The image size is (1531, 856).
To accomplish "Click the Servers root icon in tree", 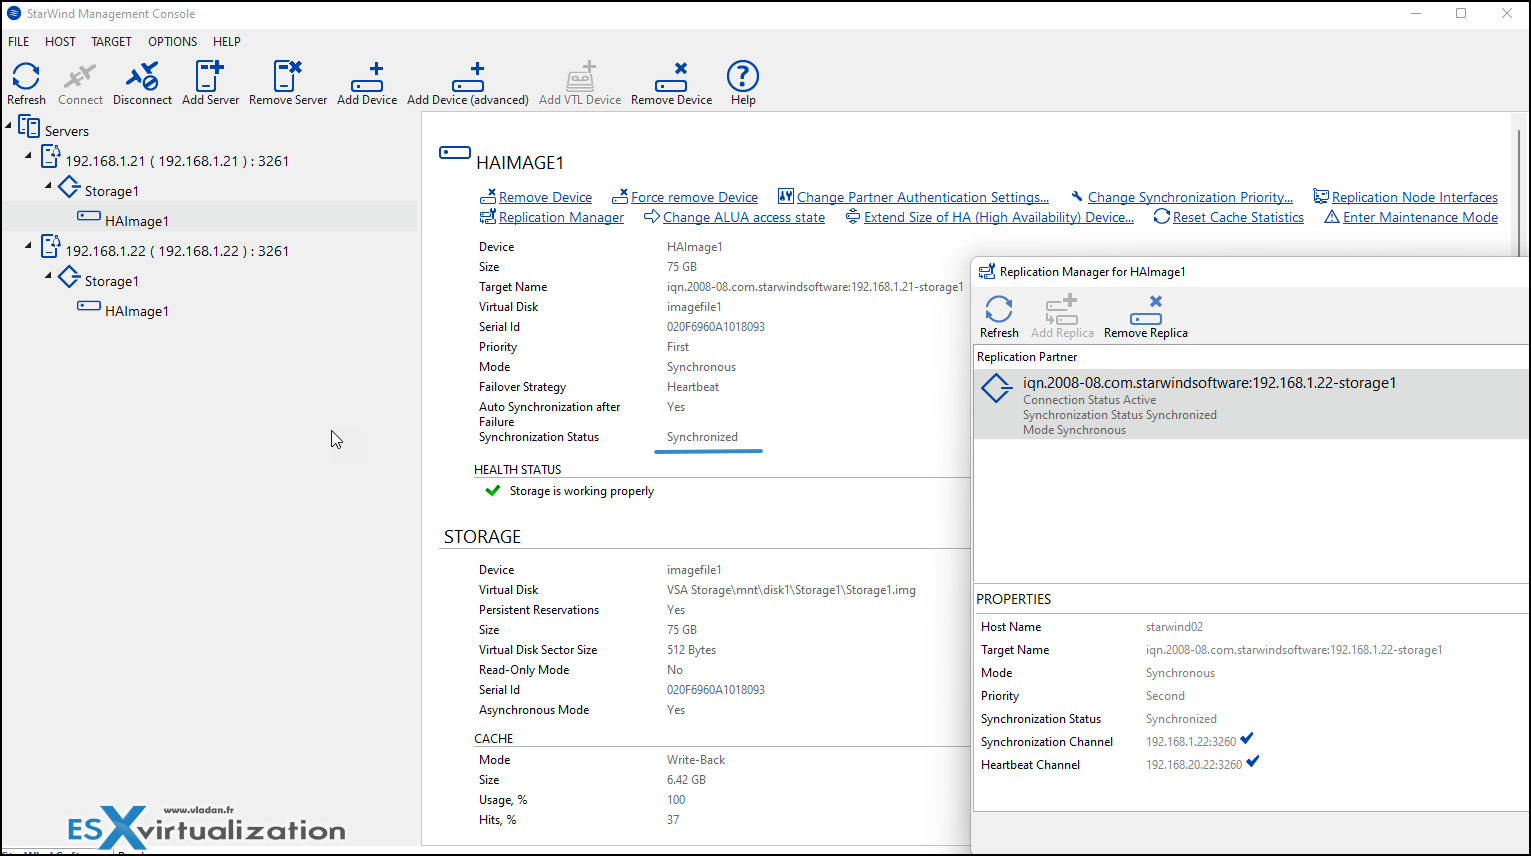I will click(x=29, y=128).
